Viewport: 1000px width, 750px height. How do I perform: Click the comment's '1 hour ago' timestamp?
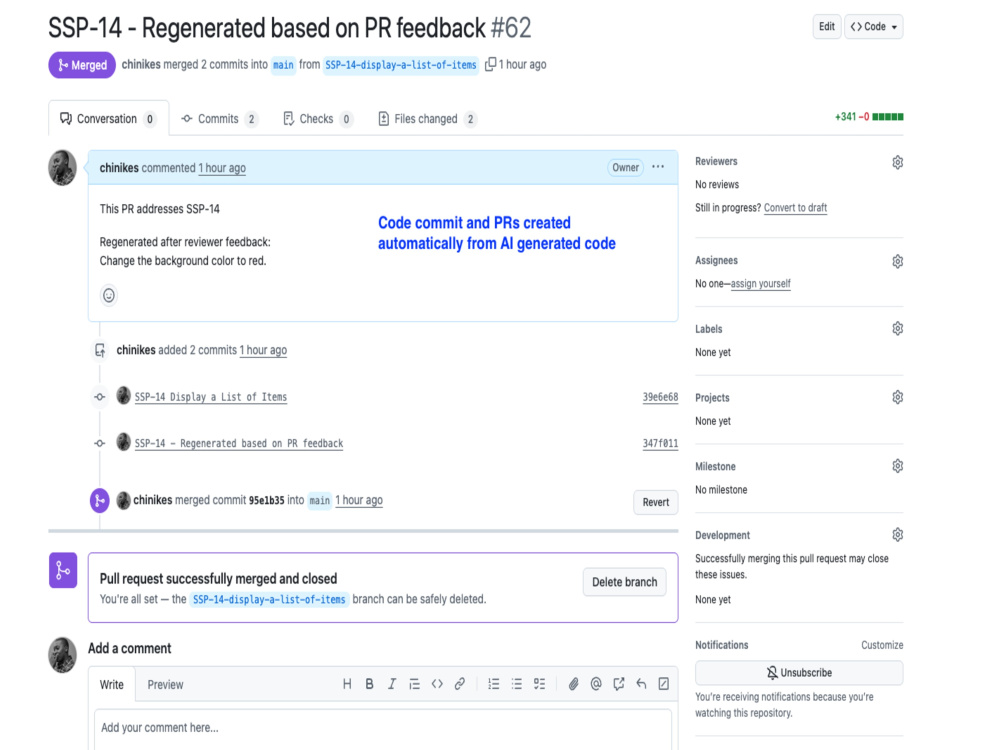[222, 168]
